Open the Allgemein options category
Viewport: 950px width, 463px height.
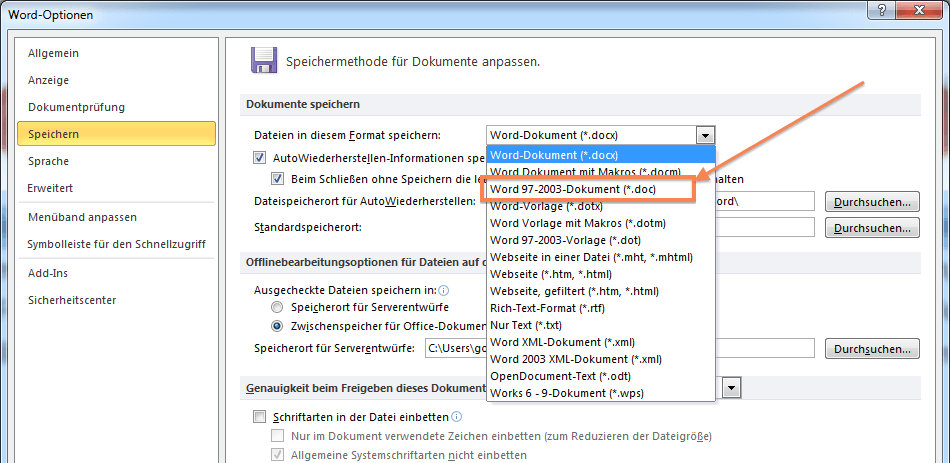(x=116, y=53)
